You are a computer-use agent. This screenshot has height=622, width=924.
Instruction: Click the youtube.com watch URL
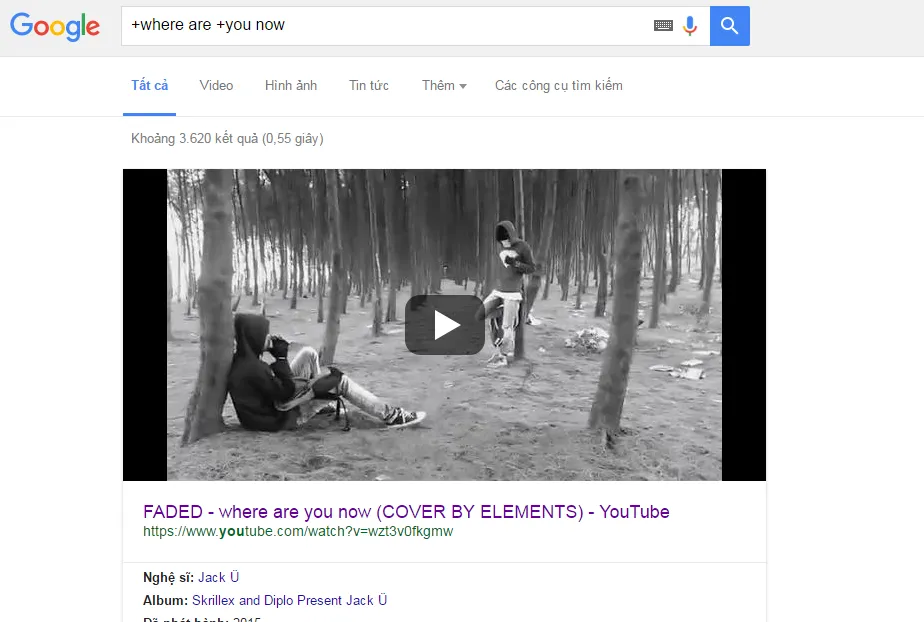click(x=298, y=531)
